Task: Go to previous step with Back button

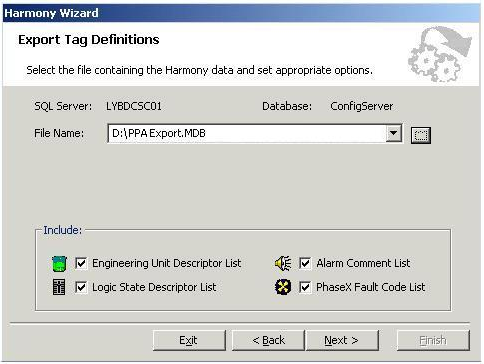Action: pos(268,340)
